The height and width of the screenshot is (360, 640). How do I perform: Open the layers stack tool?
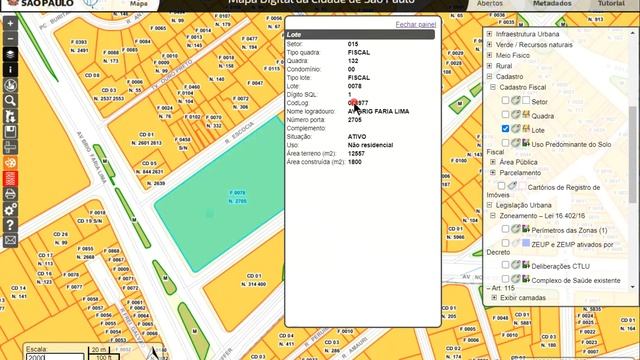pos(10,54)
